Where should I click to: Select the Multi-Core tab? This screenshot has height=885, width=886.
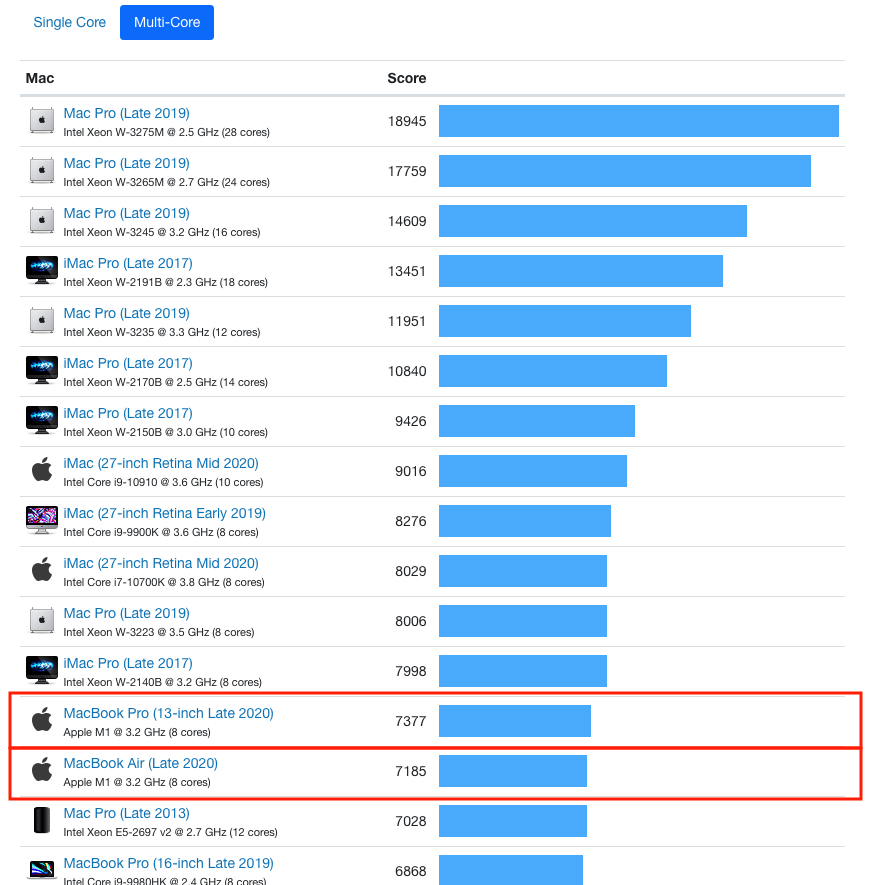167,23
